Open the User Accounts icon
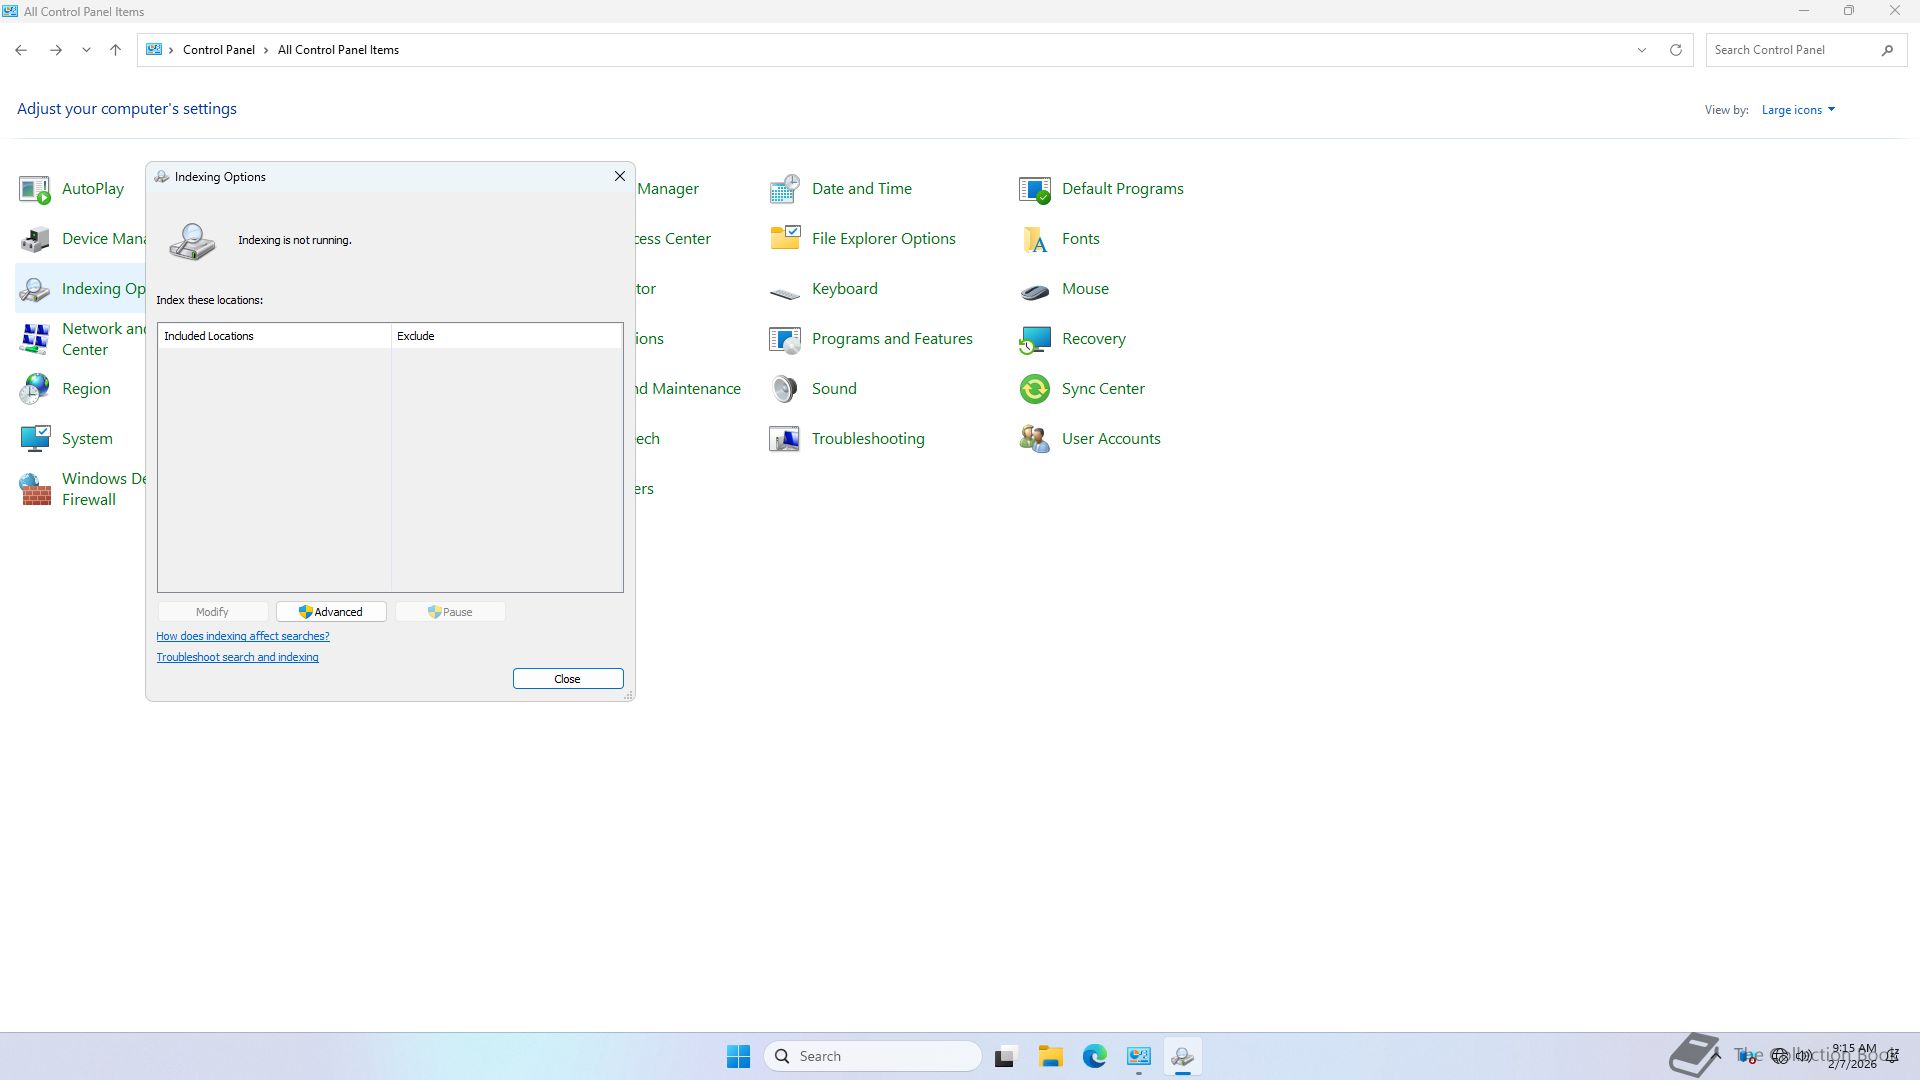Image resolution: width=1920 pixels, height=1080 pixels. tap(1035, 439)
